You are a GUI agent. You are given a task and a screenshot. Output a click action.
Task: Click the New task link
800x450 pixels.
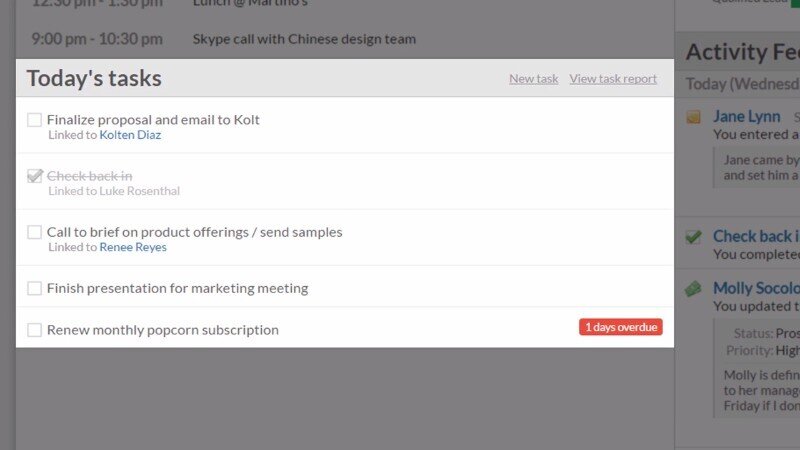(533, 79)
